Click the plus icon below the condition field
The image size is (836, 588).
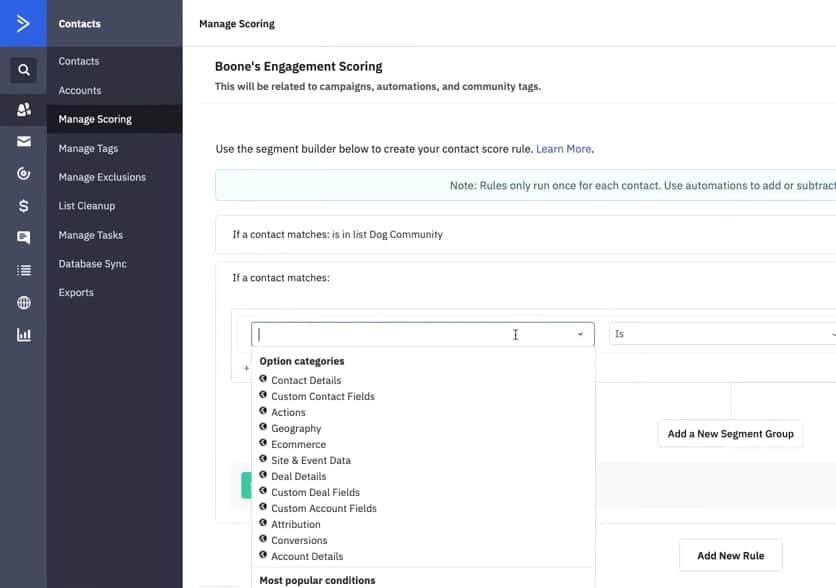tap(246, 368)
